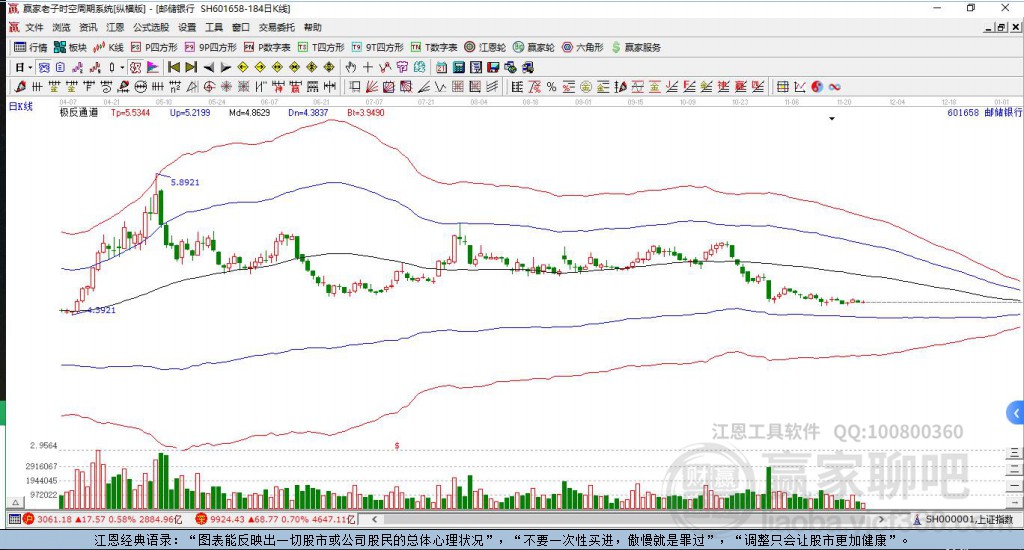Viewport: 1024px width, 550px height.
Task: Select the red pencil drawing tool
Action: pyautogui.click(x=20, y=87)
